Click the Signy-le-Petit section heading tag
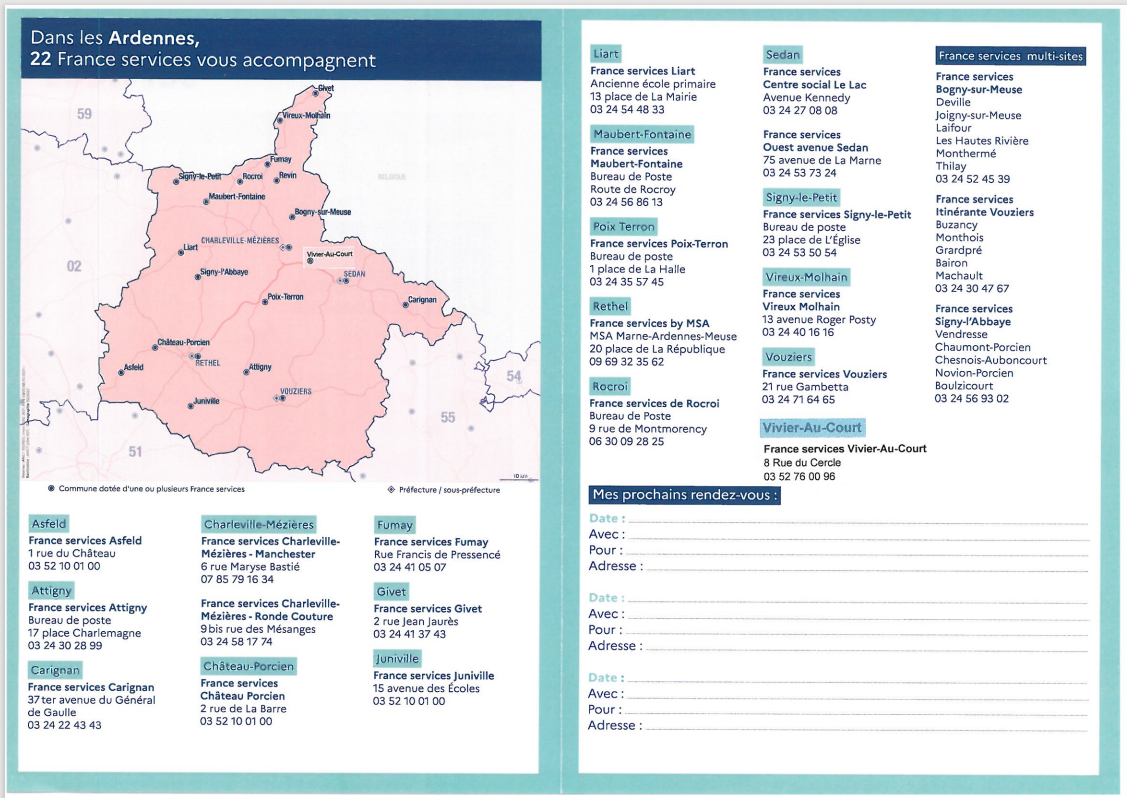1127x798 pixels. (801, 198)
